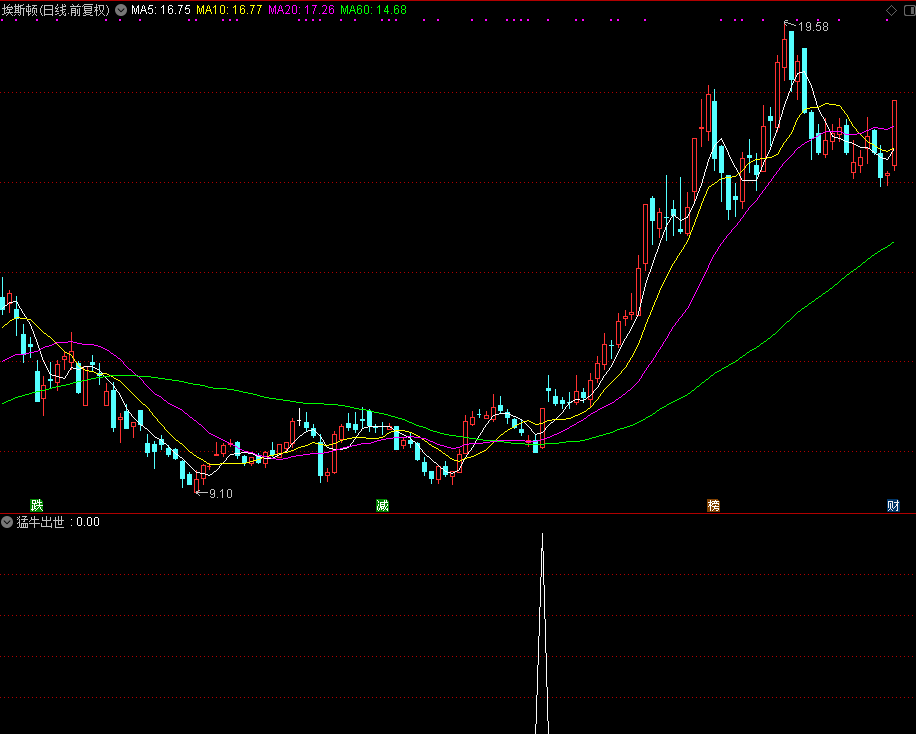Open the dropdown beside the 埃斯顿 chart title
Viewport: 916px width, 734px height.
[121, 10]
